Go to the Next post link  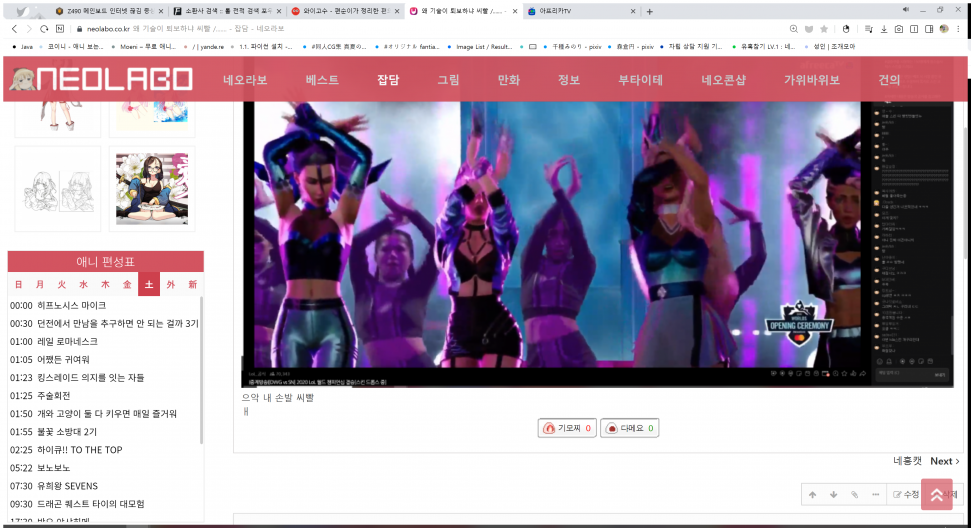coord(945,461)
